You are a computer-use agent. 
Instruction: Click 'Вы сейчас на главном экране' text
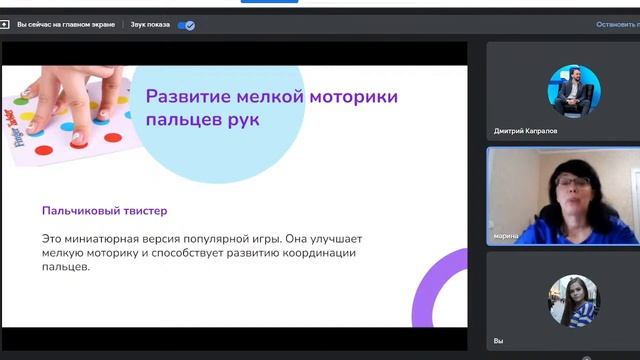[x=66, y=25]
